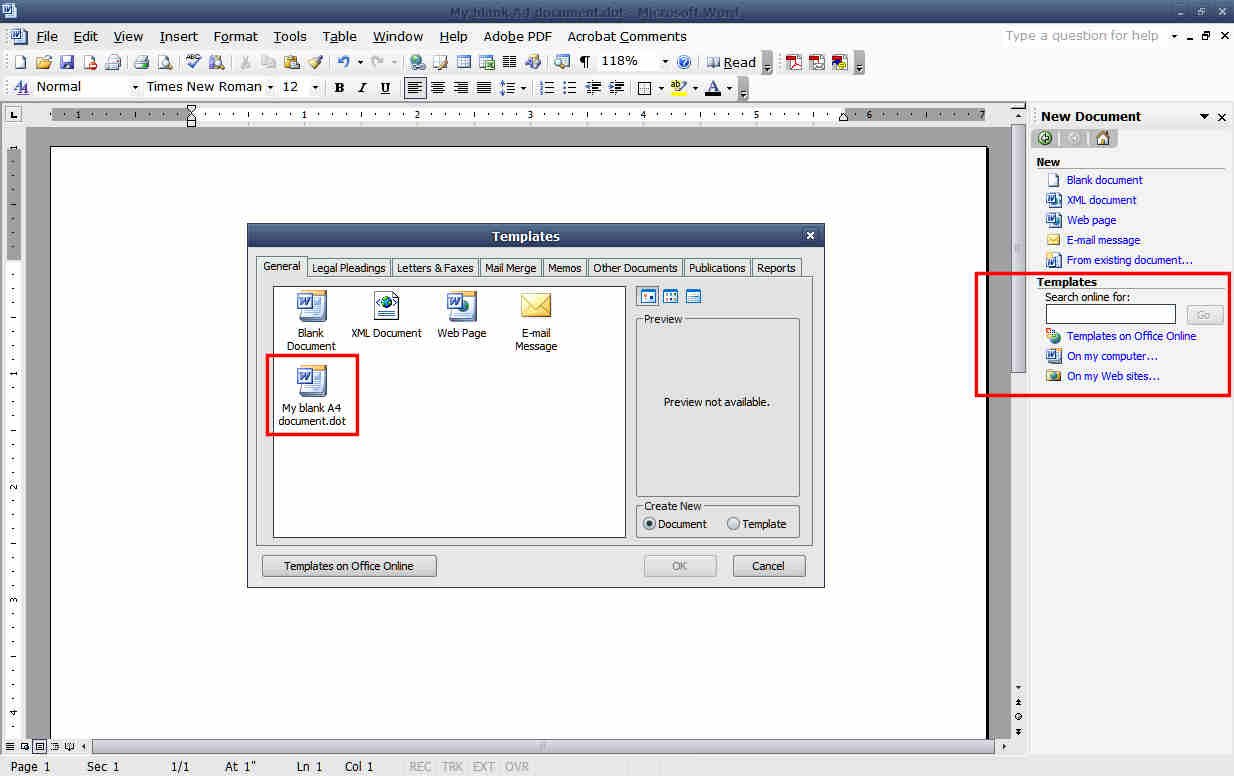The height and width of the screenshot is (776, 1234).
Task: Click the Bold formatting icon
Action: pyautogui.click(x=339, y=88)
